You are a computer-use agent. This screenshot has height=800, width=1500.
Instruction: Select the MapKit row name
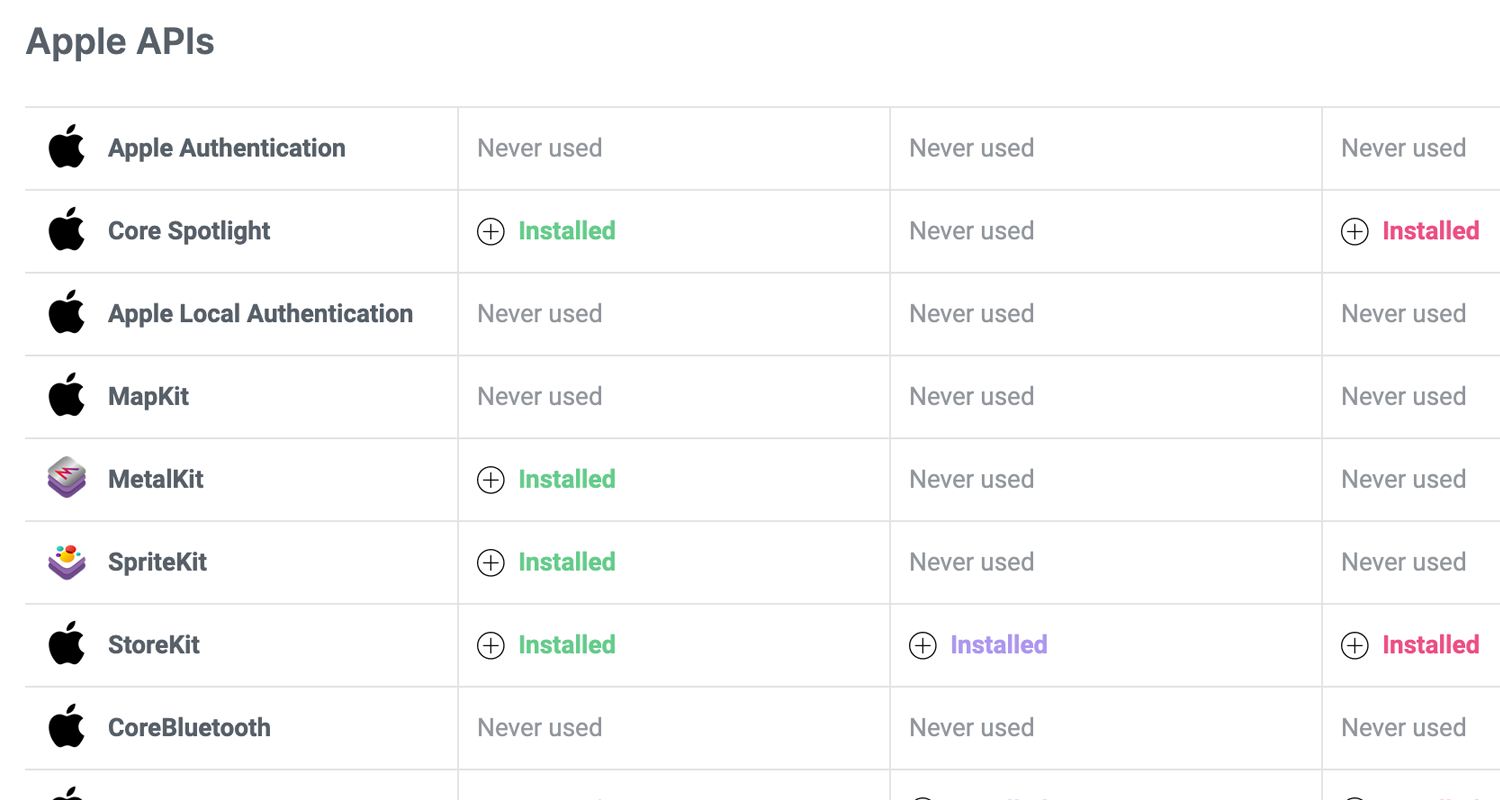(148, 397)
